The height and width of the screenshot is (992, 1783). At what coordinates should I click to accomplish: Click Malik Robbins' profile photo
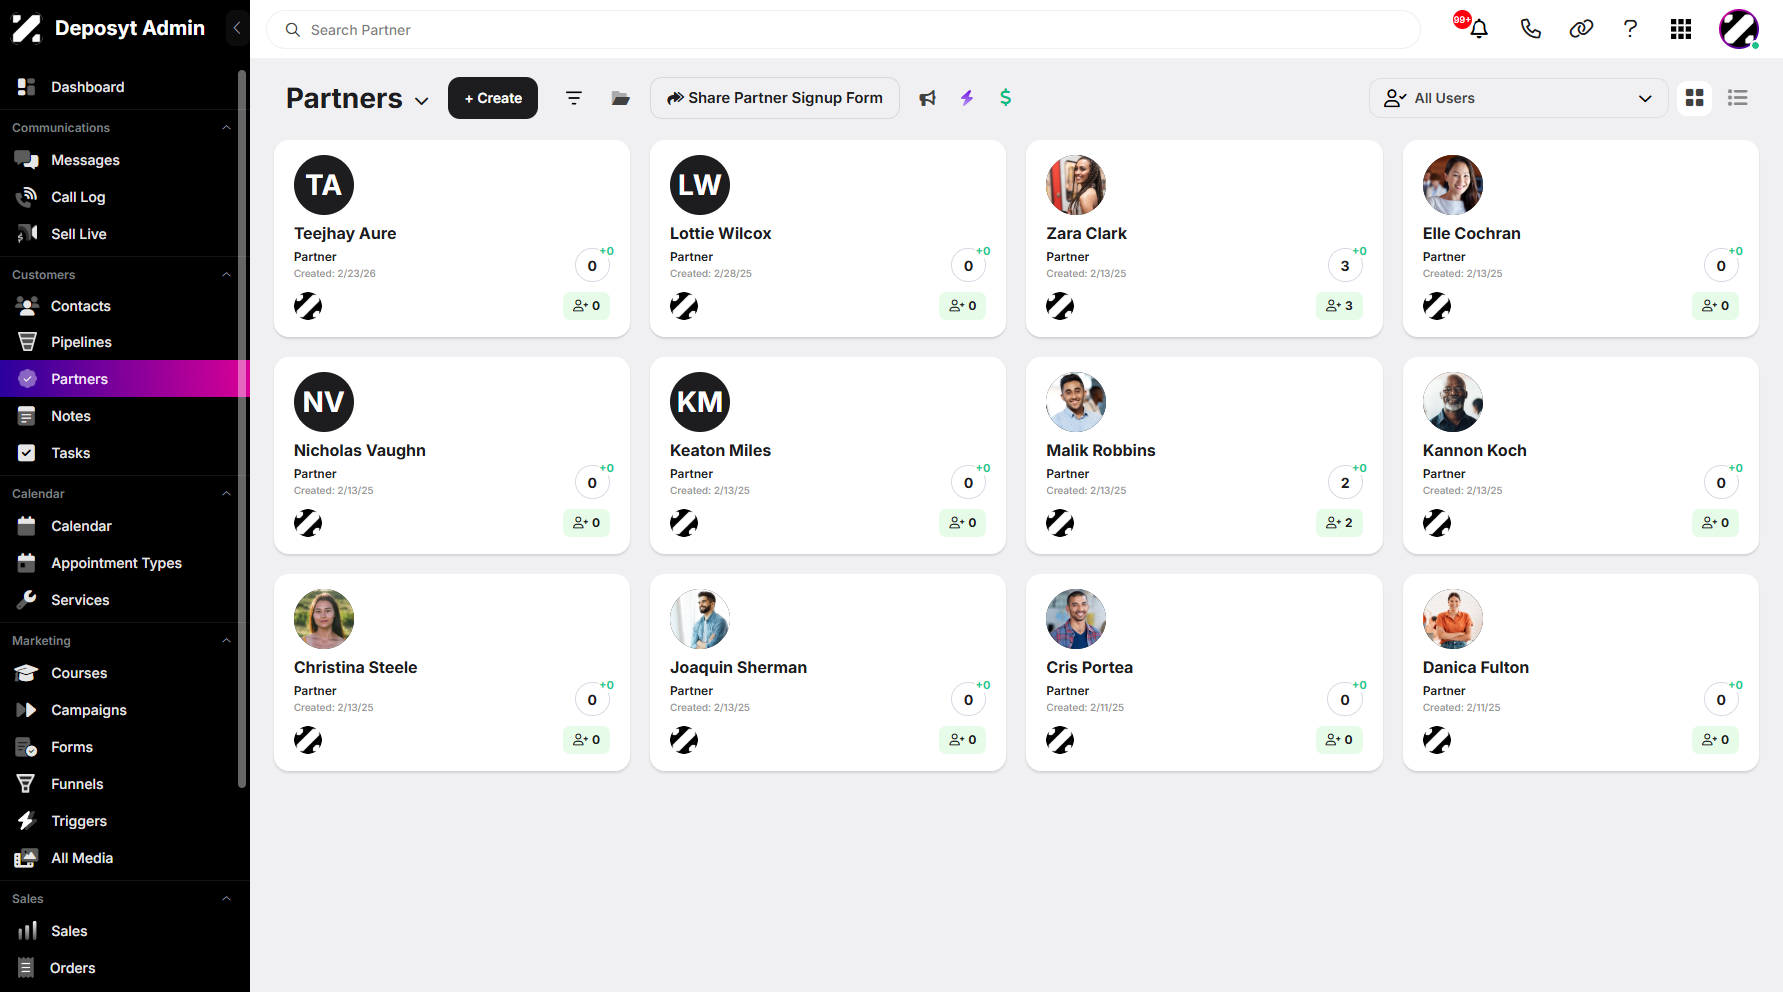(x=1076, y=402)
